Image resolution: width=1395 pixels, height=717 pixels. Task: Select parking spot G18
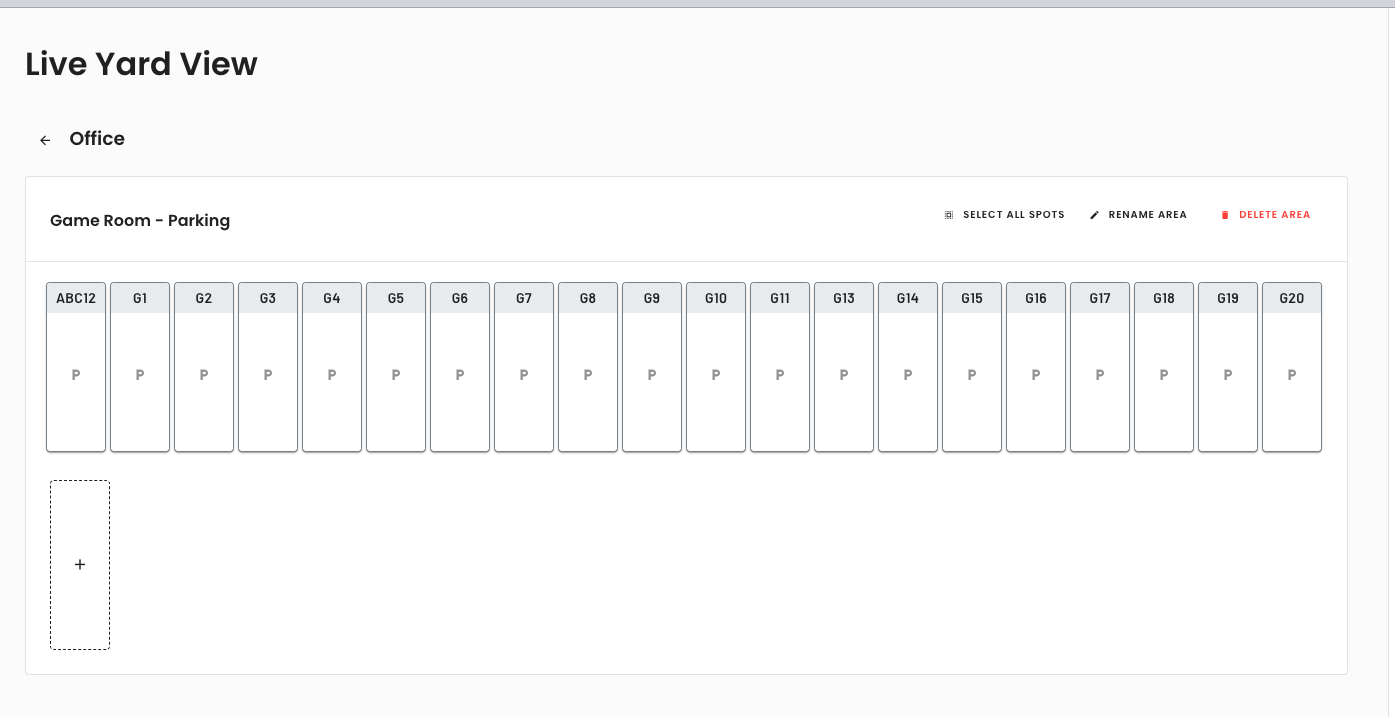[x=1164, y=367]
